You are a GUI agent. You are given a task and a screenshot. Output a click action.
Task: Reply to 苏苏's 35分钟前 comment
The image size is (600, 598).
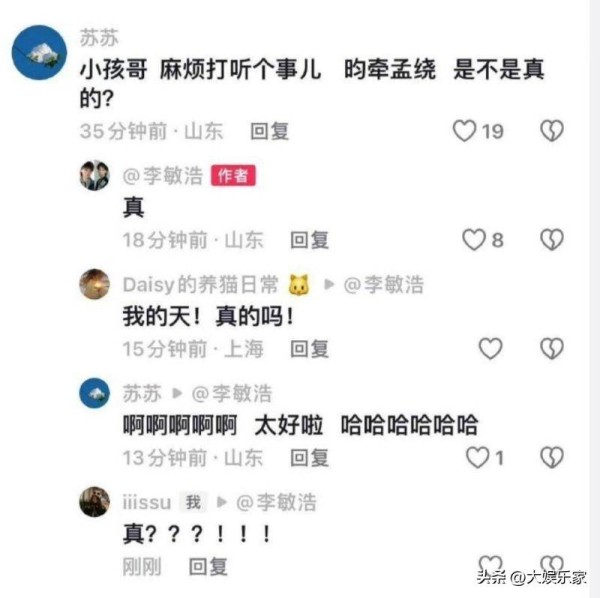pos(269,131)
